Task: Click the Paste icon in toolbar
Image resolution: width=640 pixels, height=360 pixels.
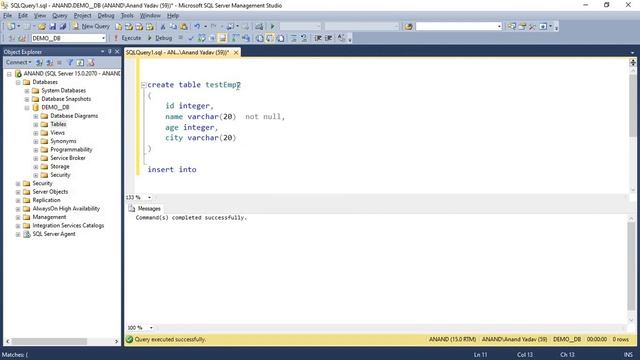Action: pos(184,27)
